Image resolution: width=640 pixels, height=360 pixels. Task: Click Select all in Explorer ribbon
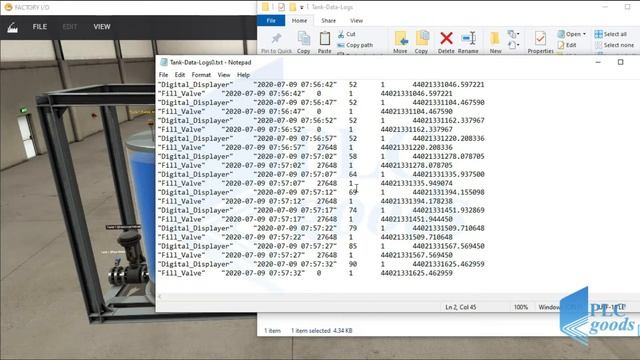[x=611, y=34]
